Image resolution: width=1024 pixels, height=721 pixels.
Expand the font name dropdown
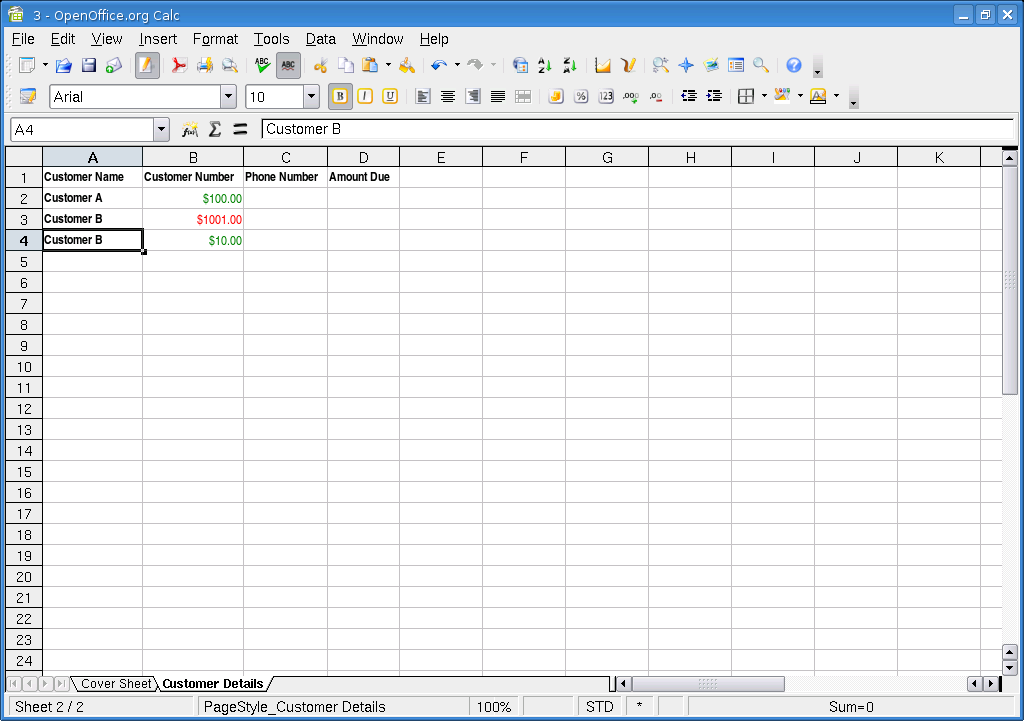(228, 97)
